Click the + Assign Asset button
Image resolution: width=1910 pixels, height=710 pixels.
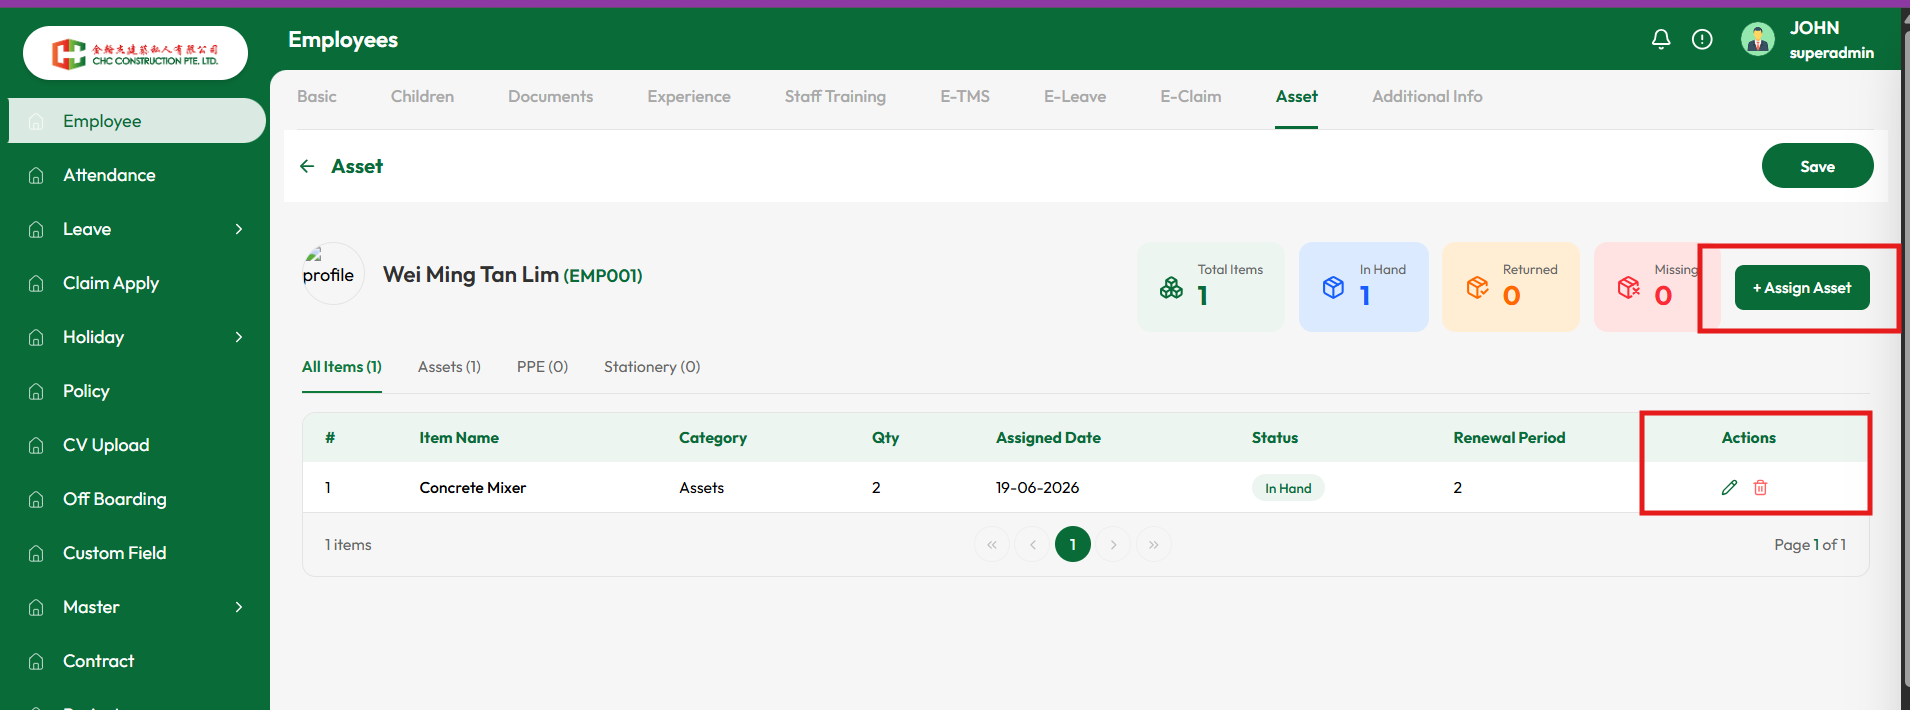click(1802, 287)
